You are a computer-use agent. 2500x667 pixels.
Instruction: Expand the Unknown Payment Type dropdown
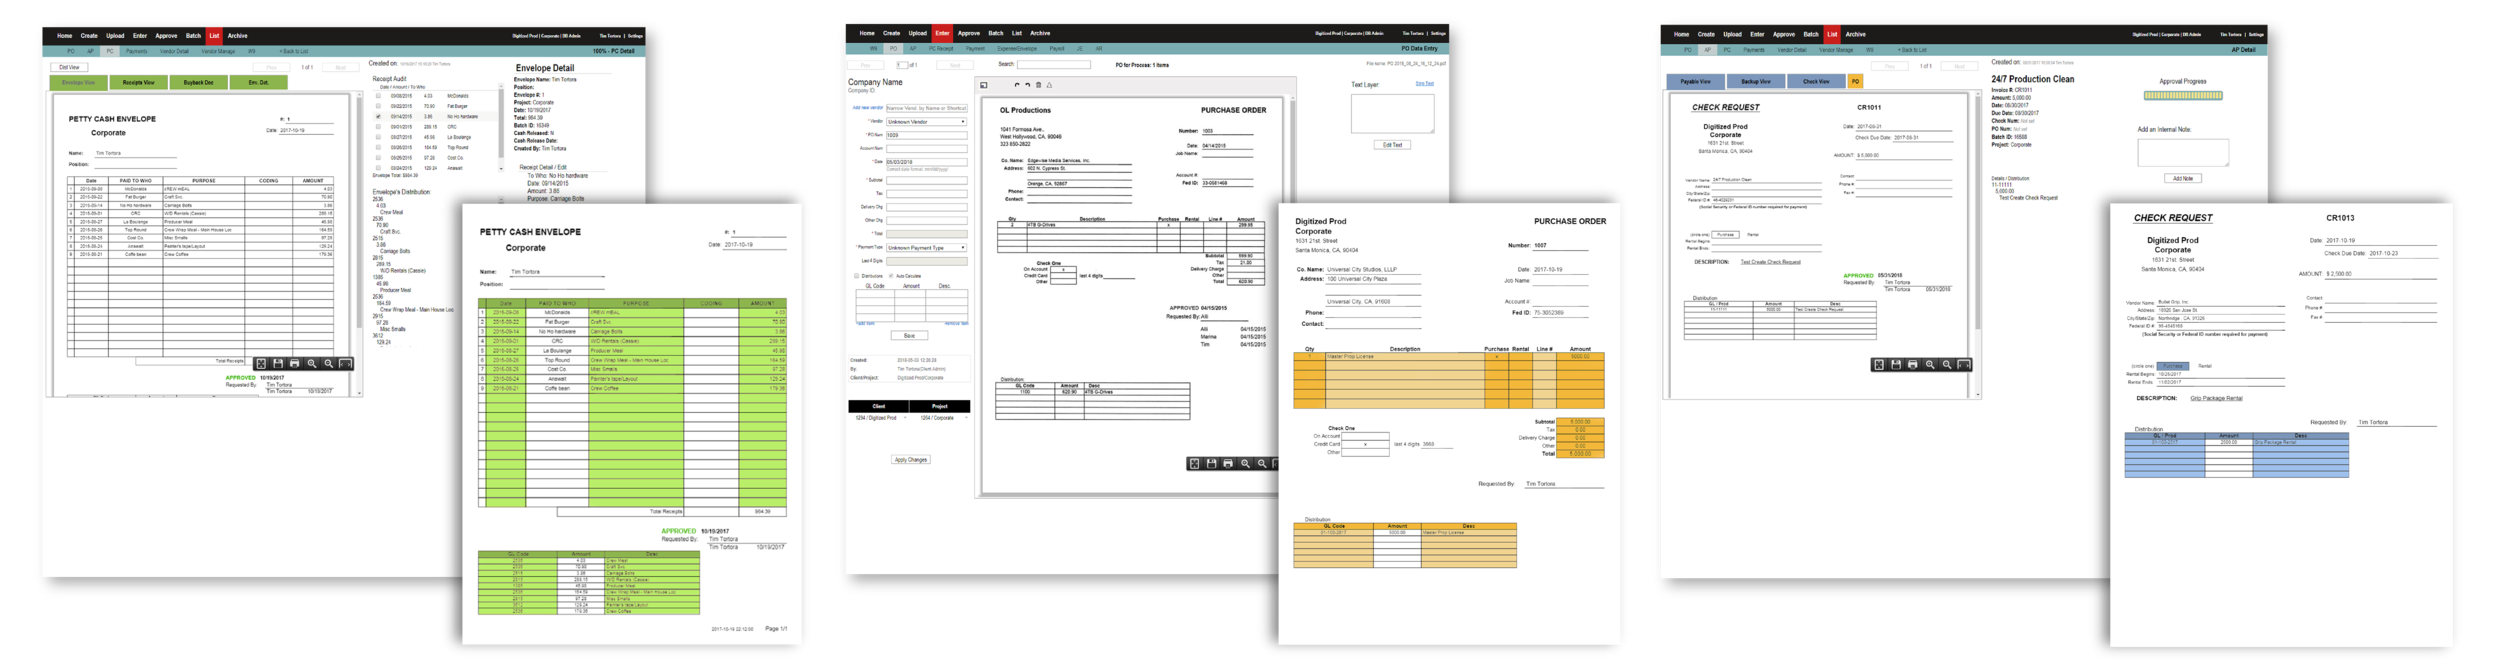[926, 248]
